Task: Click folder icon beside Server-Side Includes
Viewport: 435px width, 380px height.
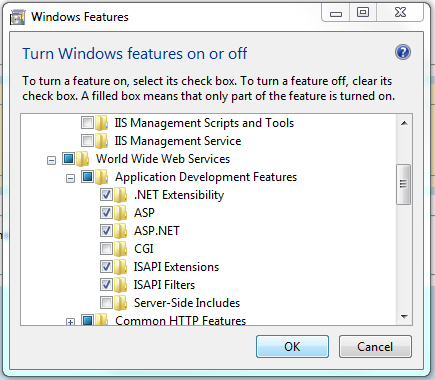Action: [x=120, y=303]
